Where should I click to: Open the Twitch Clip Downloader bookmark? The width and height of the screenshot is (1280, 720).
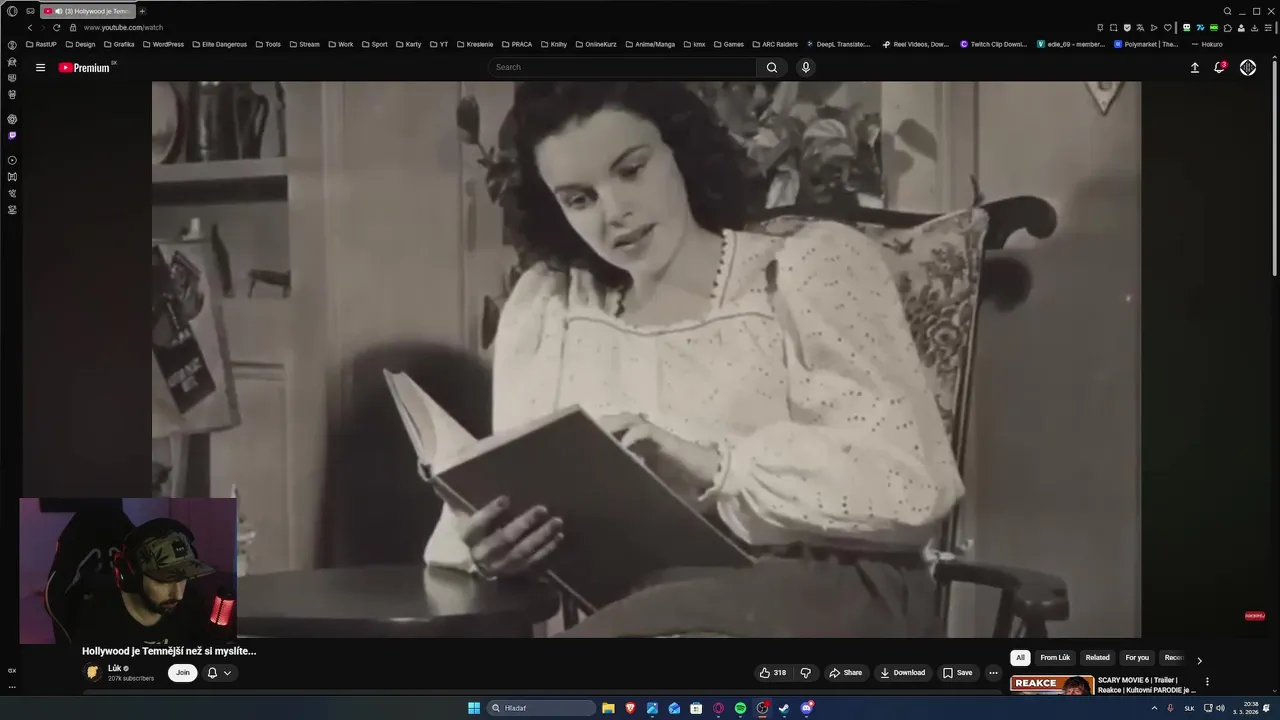[993, 44]
